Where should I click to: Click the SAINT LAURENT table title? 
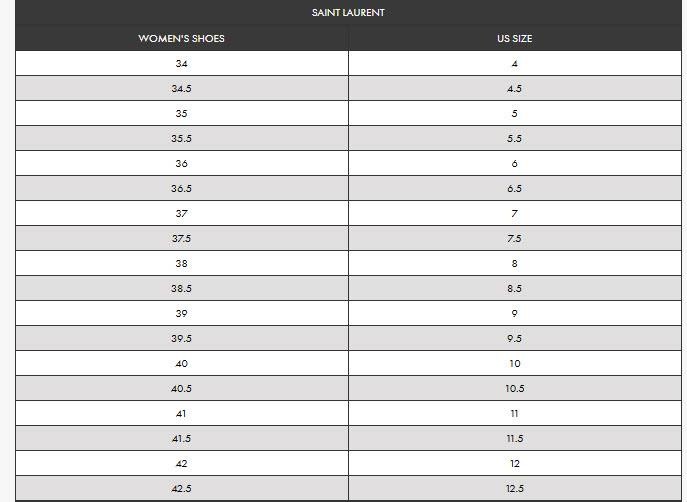[x=348, y=13]
